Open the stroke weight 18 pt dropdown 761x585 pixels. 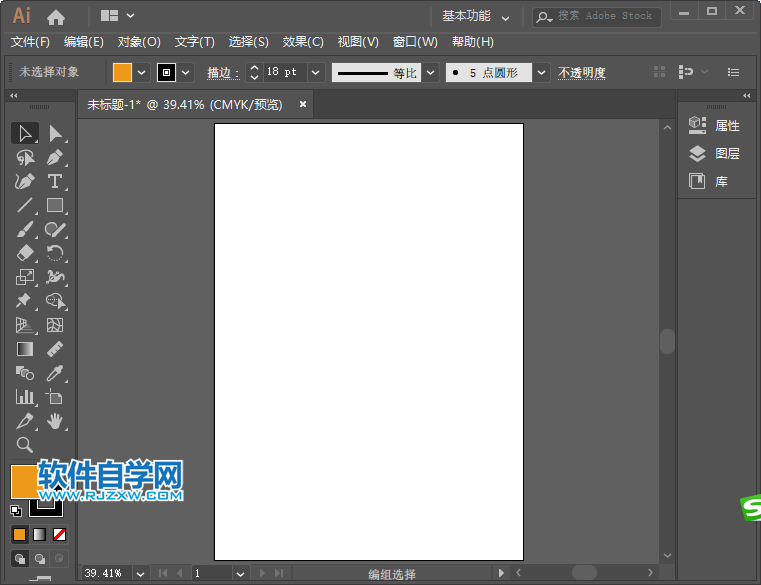pos(316,73)
